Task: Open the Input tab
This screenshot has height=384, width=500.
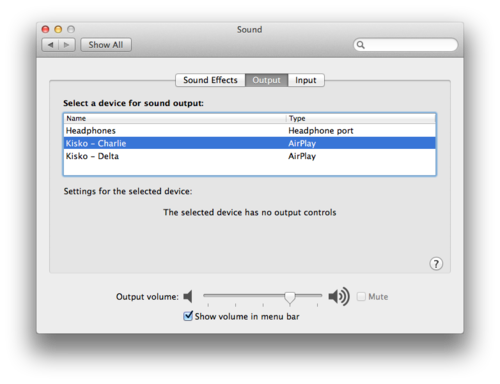Action: point(306,80)
